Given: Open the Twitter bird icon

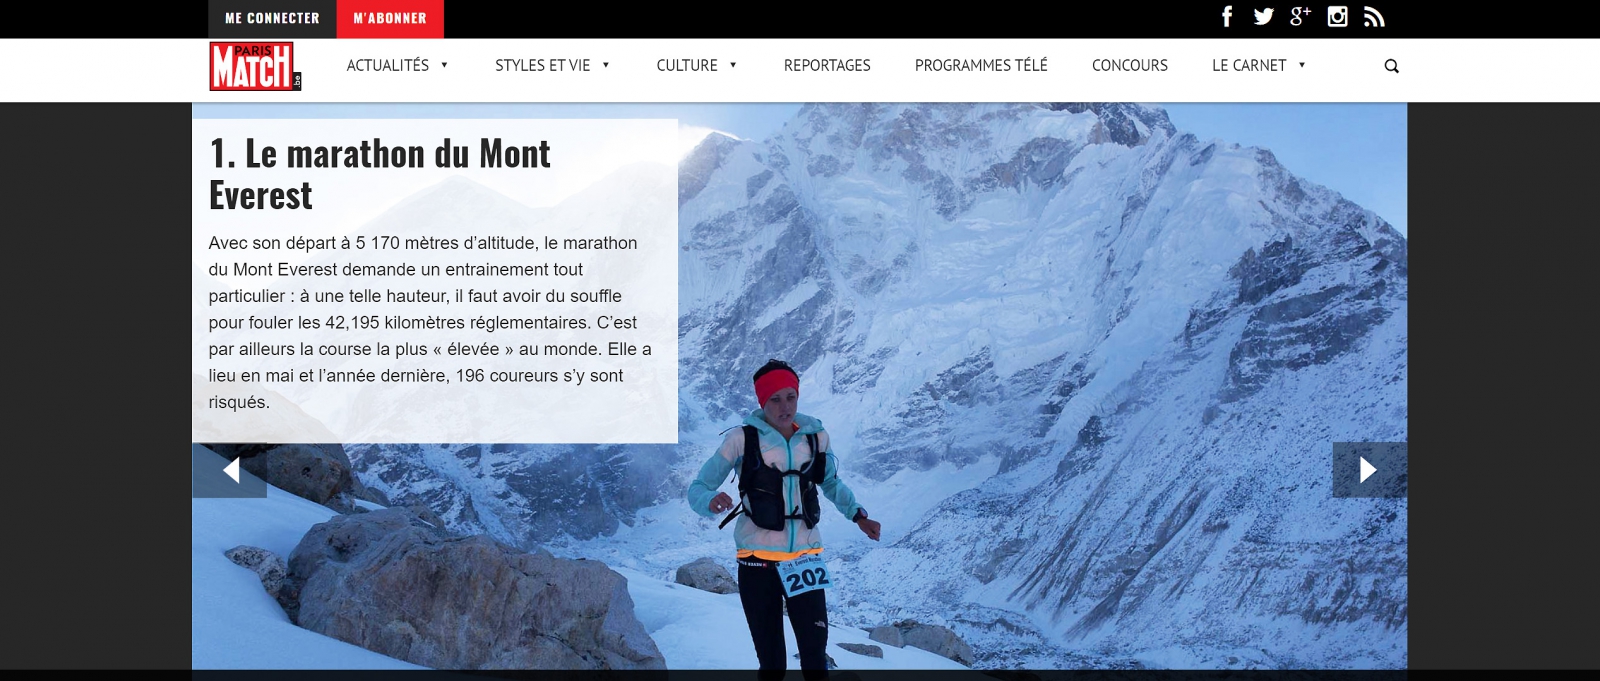Looking at the screenshot, I should click(1264, 17).
